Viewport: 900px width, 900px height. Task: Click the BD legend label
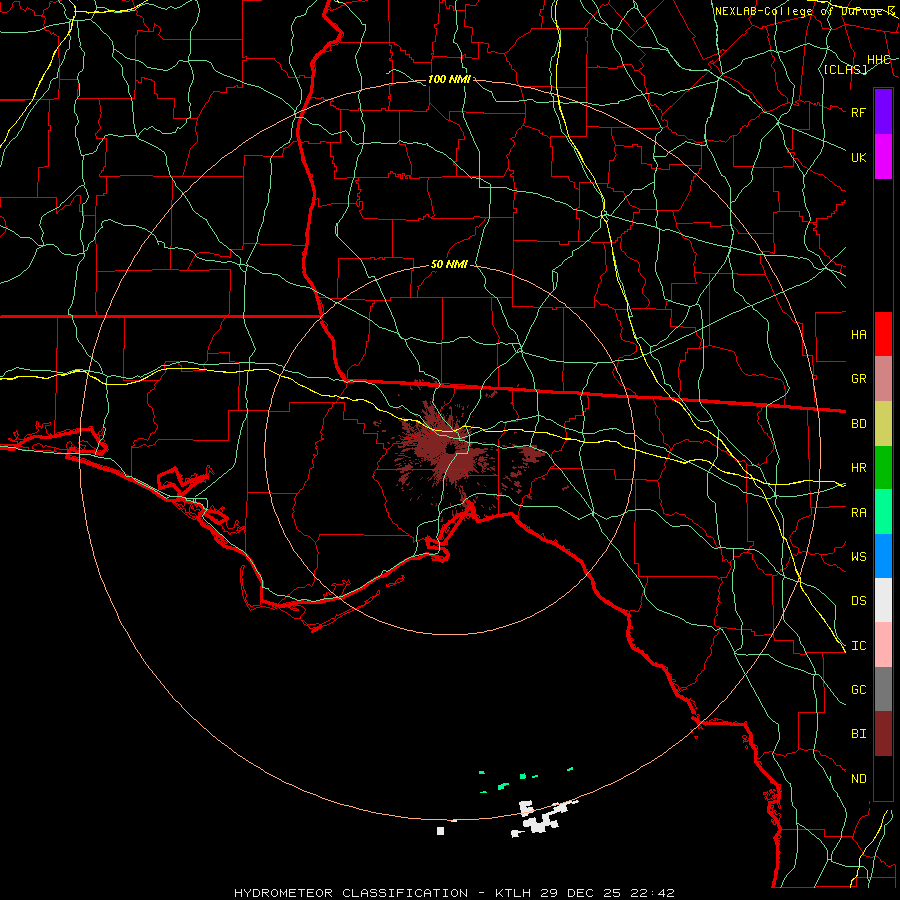(859, 424)
